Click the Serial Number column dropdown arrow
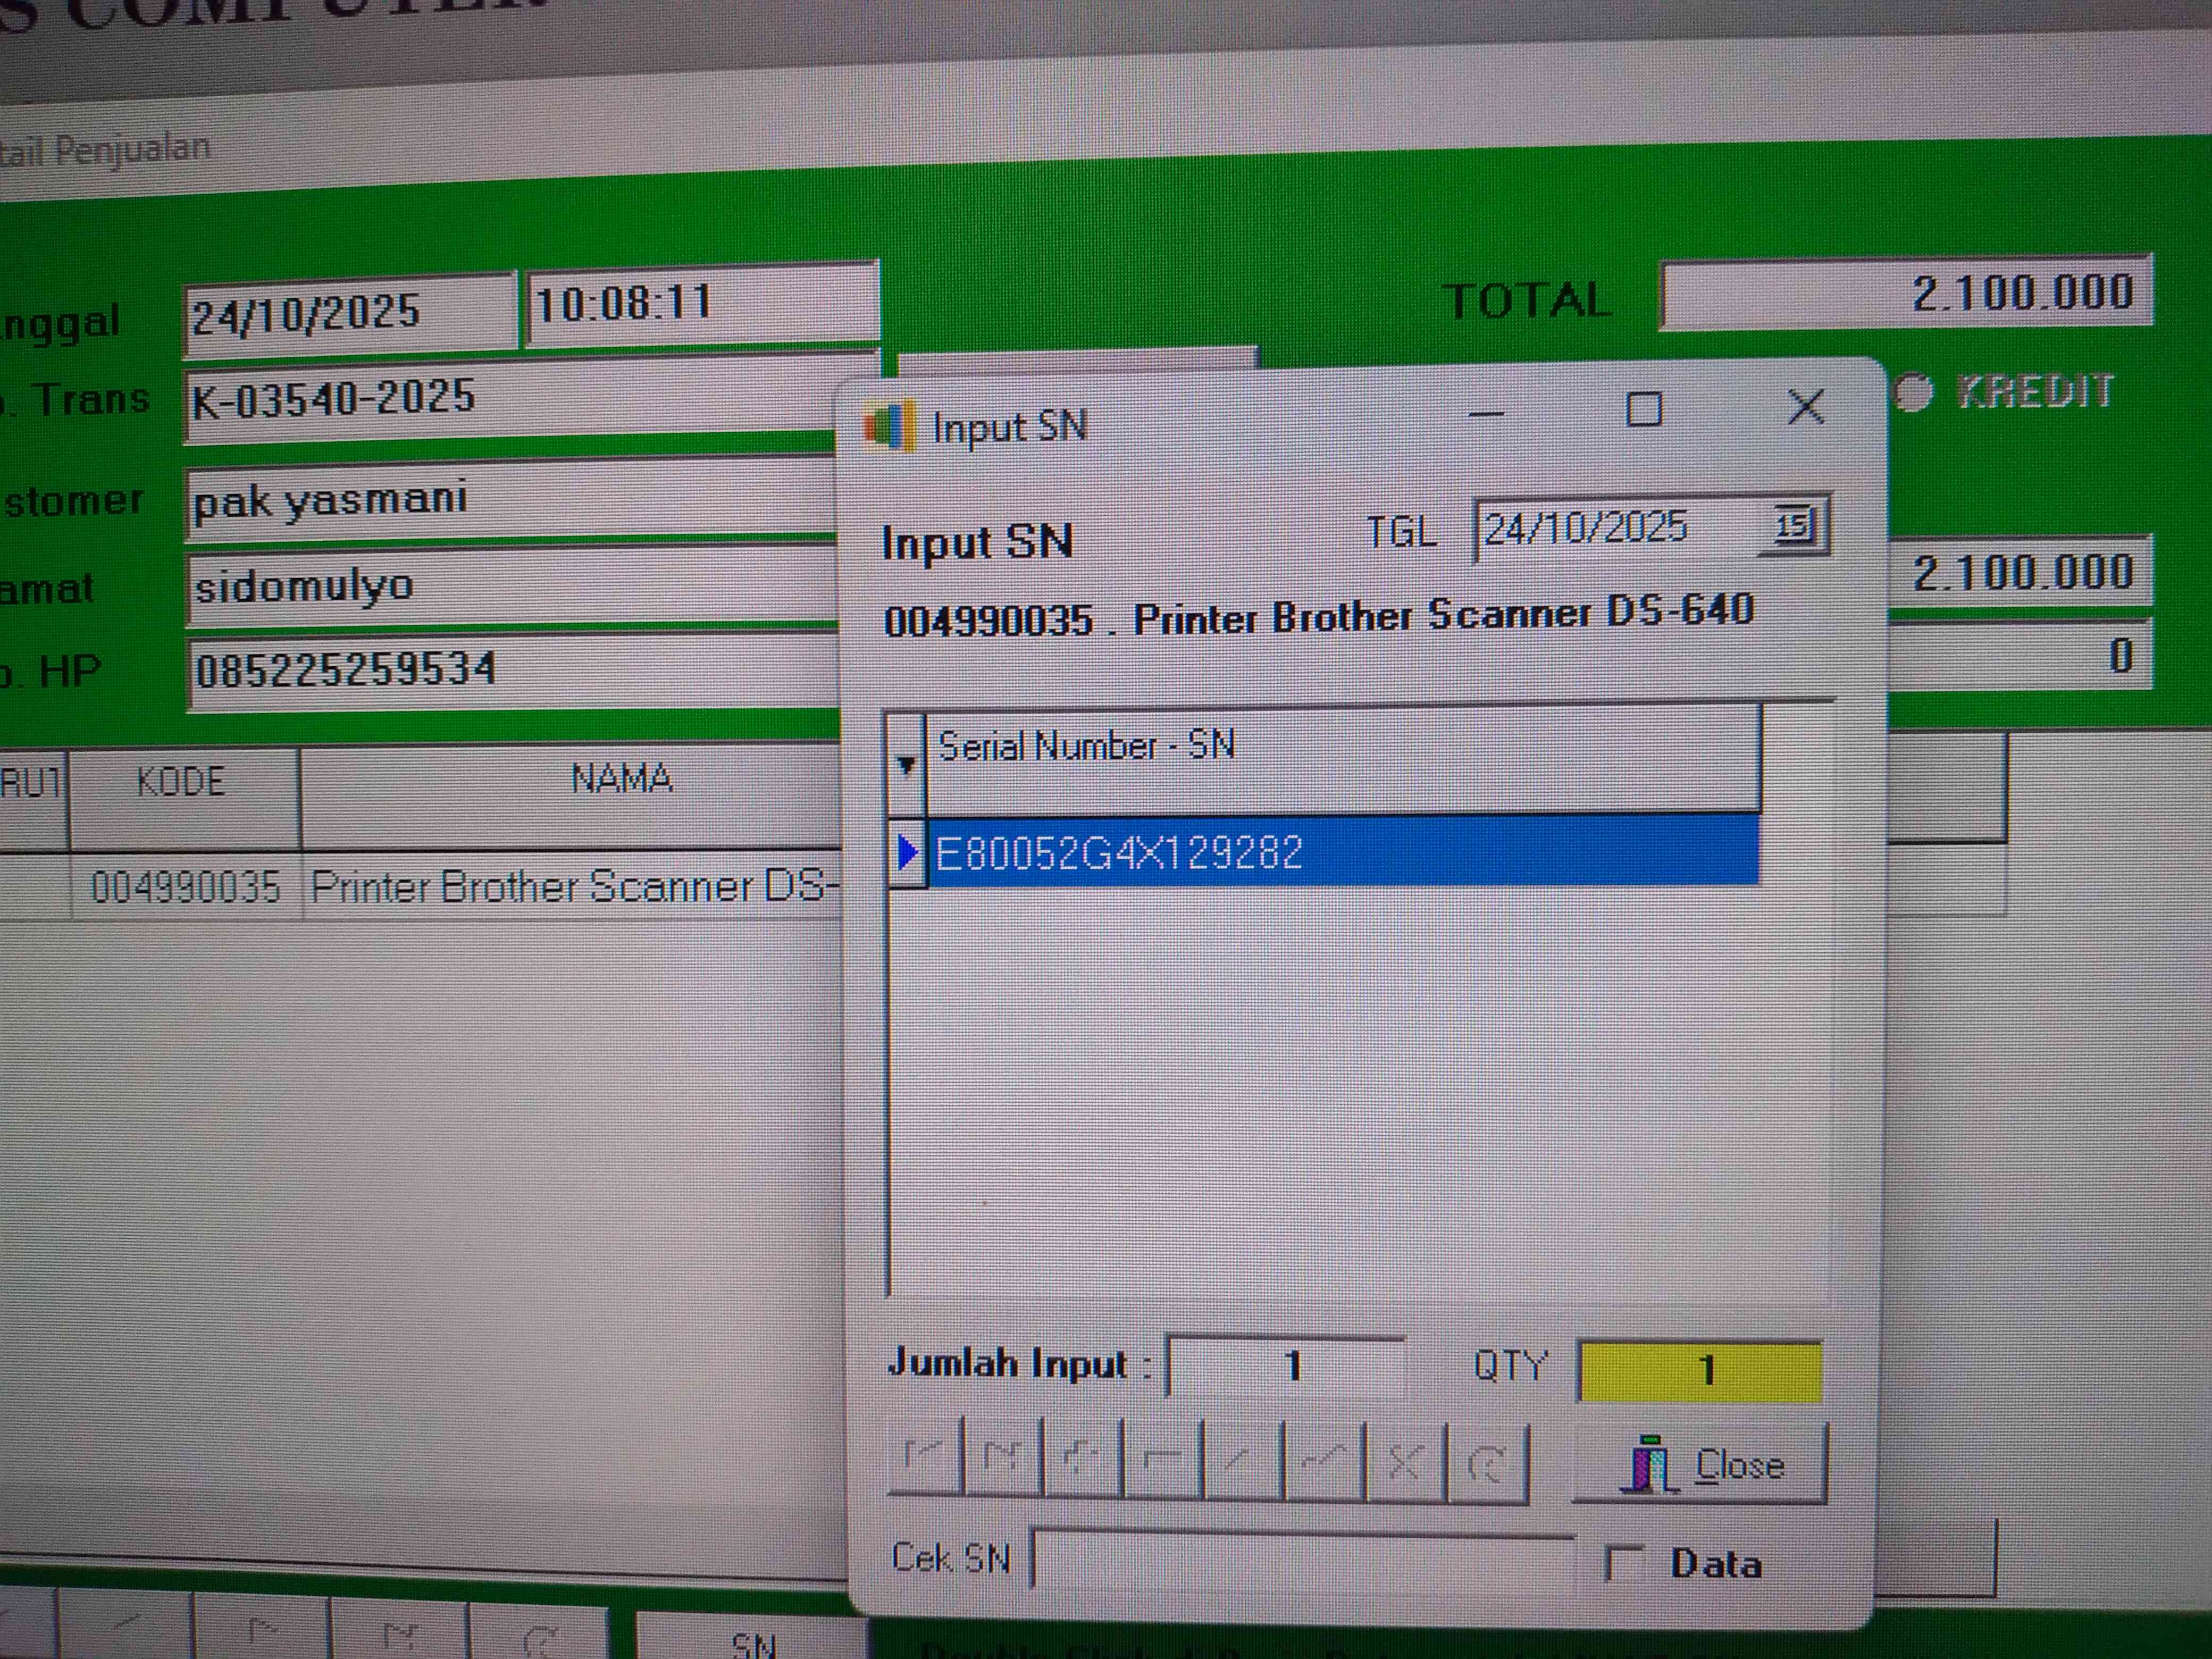The width and height of the screenshot is (2212, 1659). [906, 766]
